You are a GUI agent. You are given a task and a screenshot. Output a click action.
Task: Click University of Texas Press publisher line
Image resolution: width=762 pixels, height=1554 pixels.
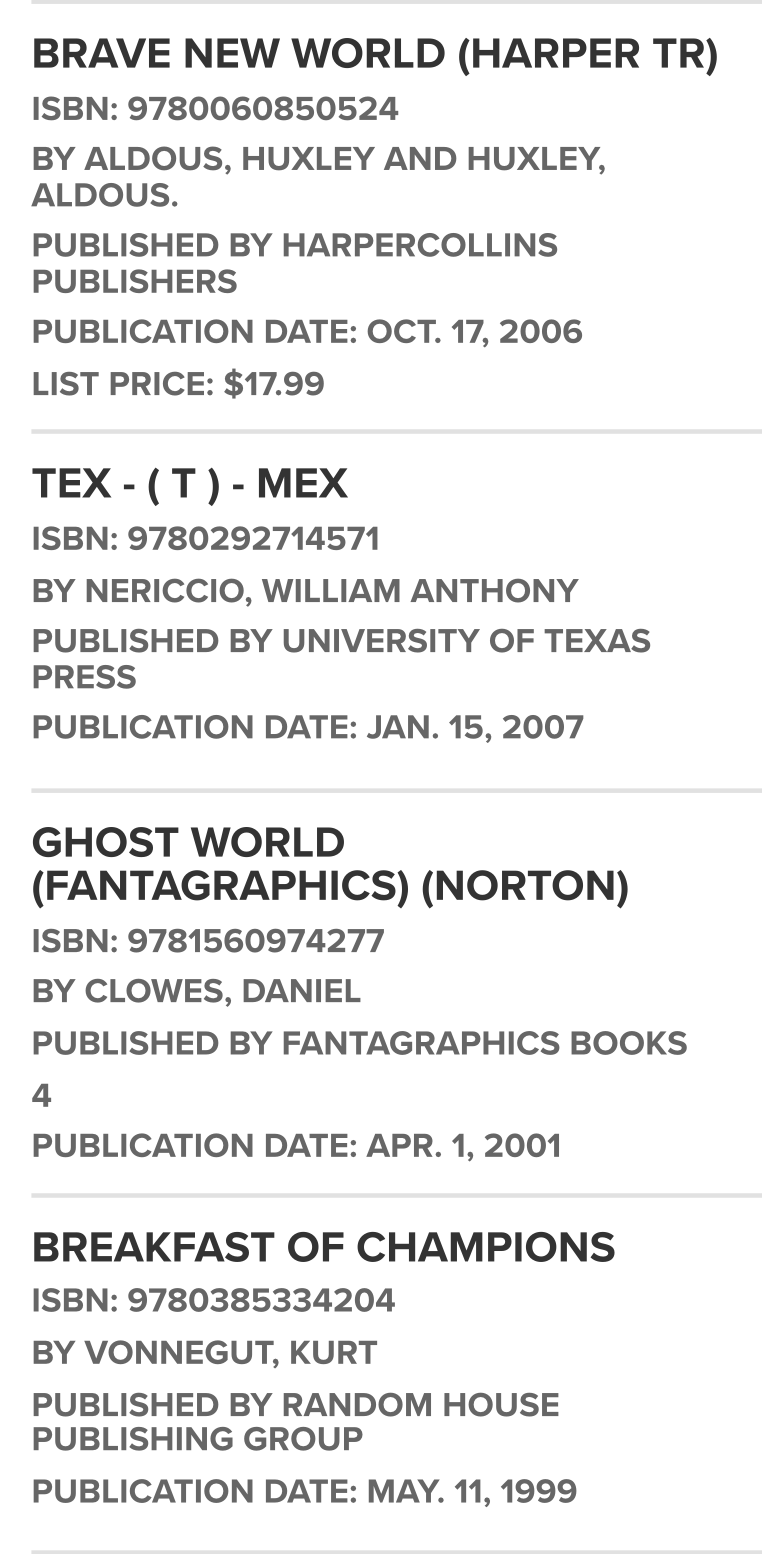[341, 659]
